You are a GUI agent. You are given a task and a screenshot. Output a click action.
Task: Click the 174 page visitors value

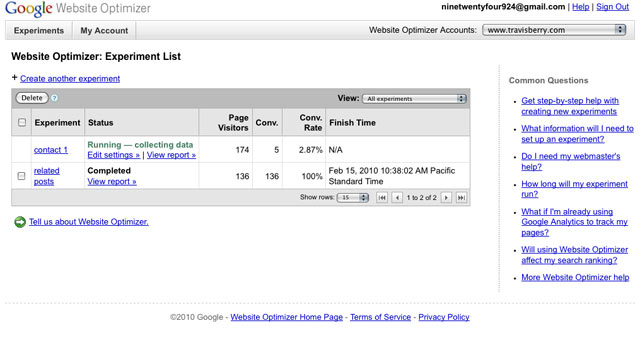tap(242, 150)
